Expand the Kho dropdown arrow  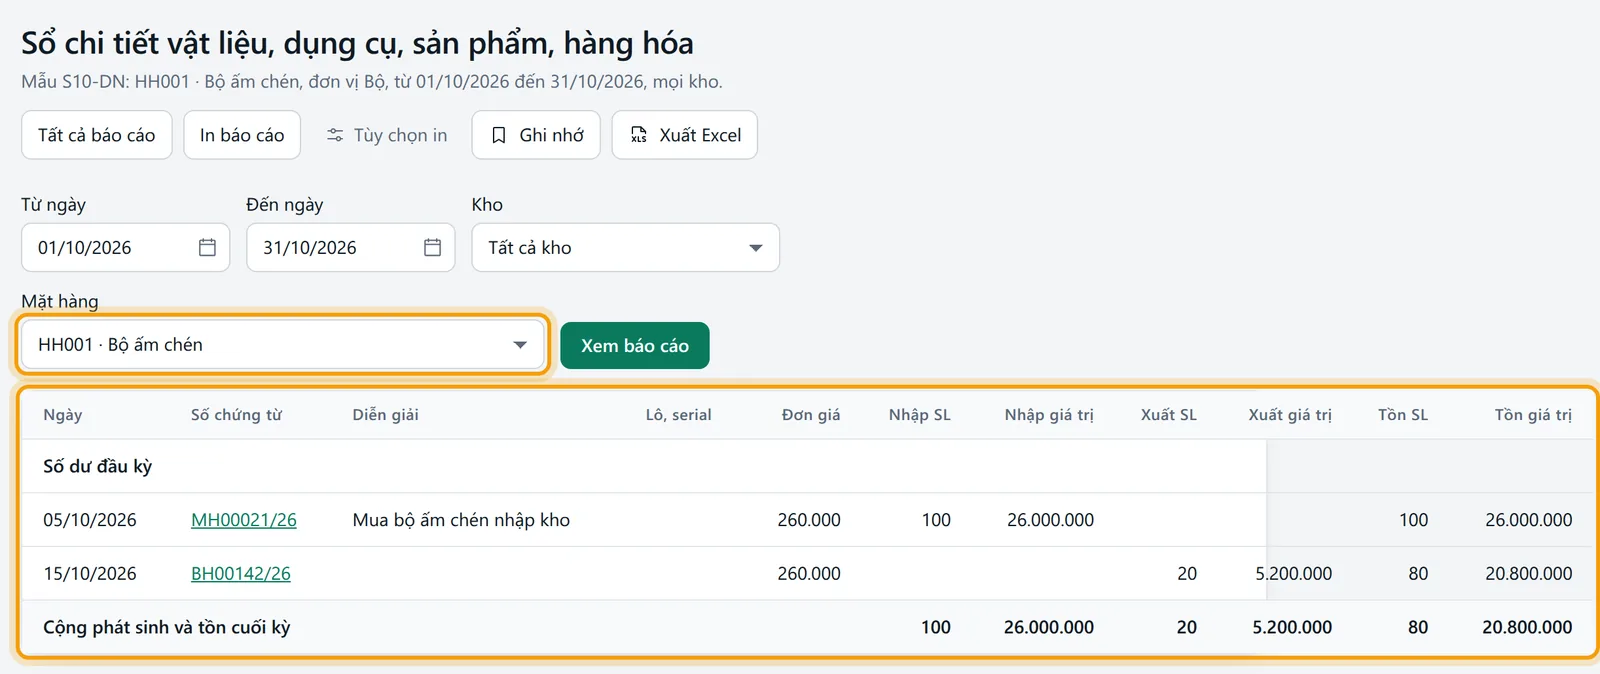[756, 248]
